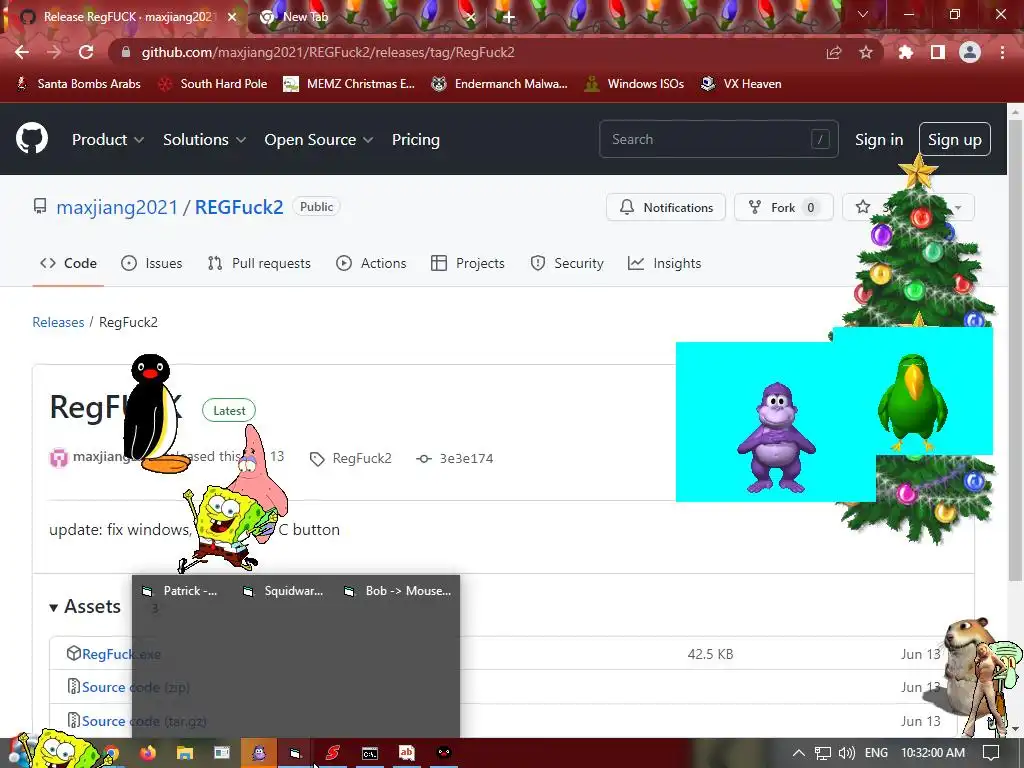Open the Projects tab

(468, 263)
